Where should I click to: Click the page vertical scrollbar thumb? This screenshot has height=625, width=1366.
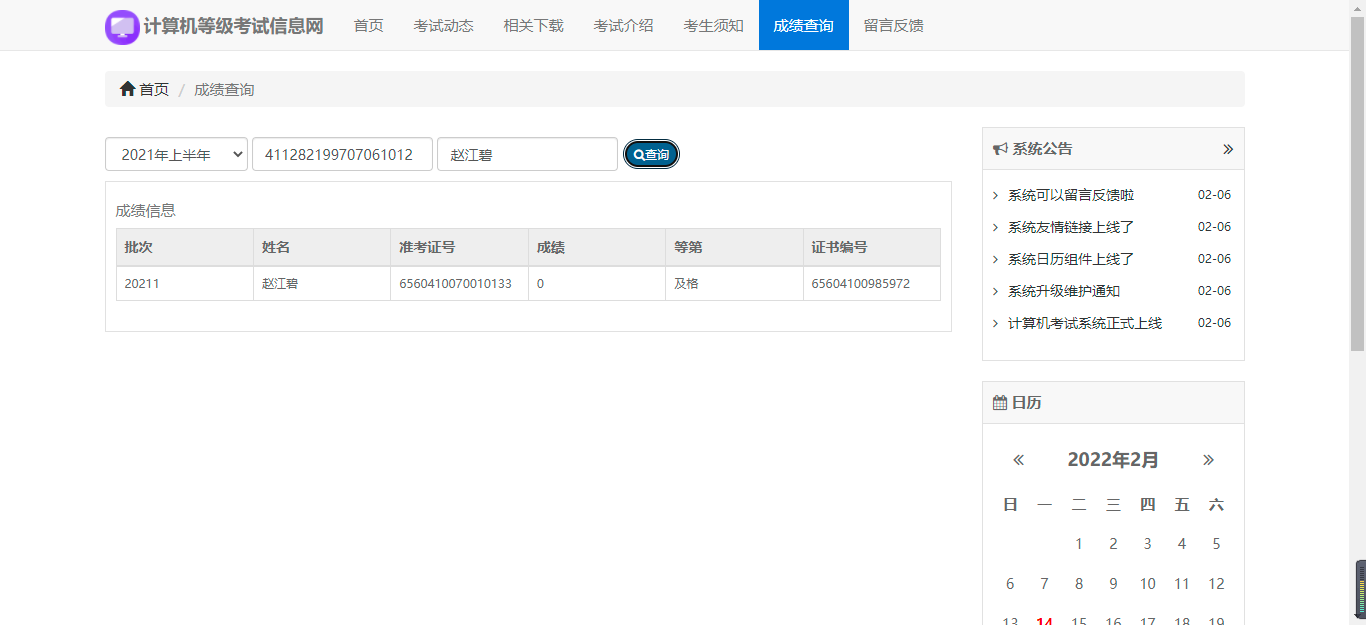pyautogui.click(x=1357, y=180)
